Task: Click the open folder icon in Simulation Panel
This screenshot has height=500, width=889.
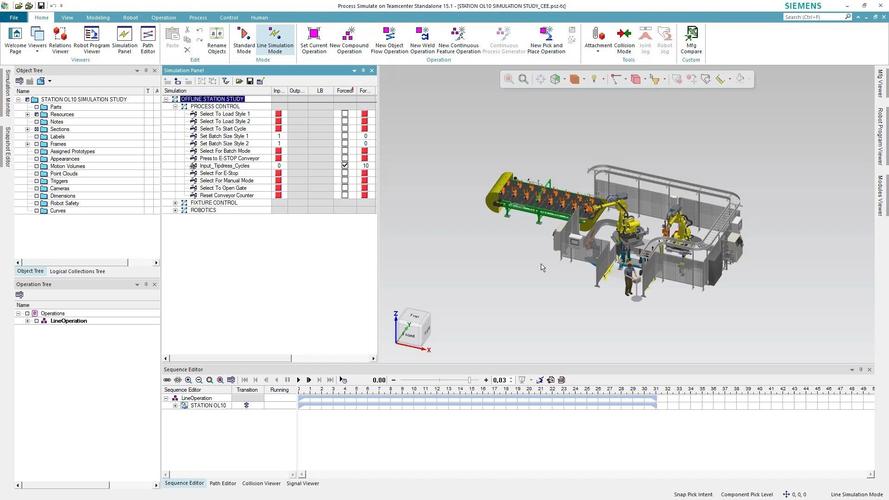Action: (x=239, y=81)
